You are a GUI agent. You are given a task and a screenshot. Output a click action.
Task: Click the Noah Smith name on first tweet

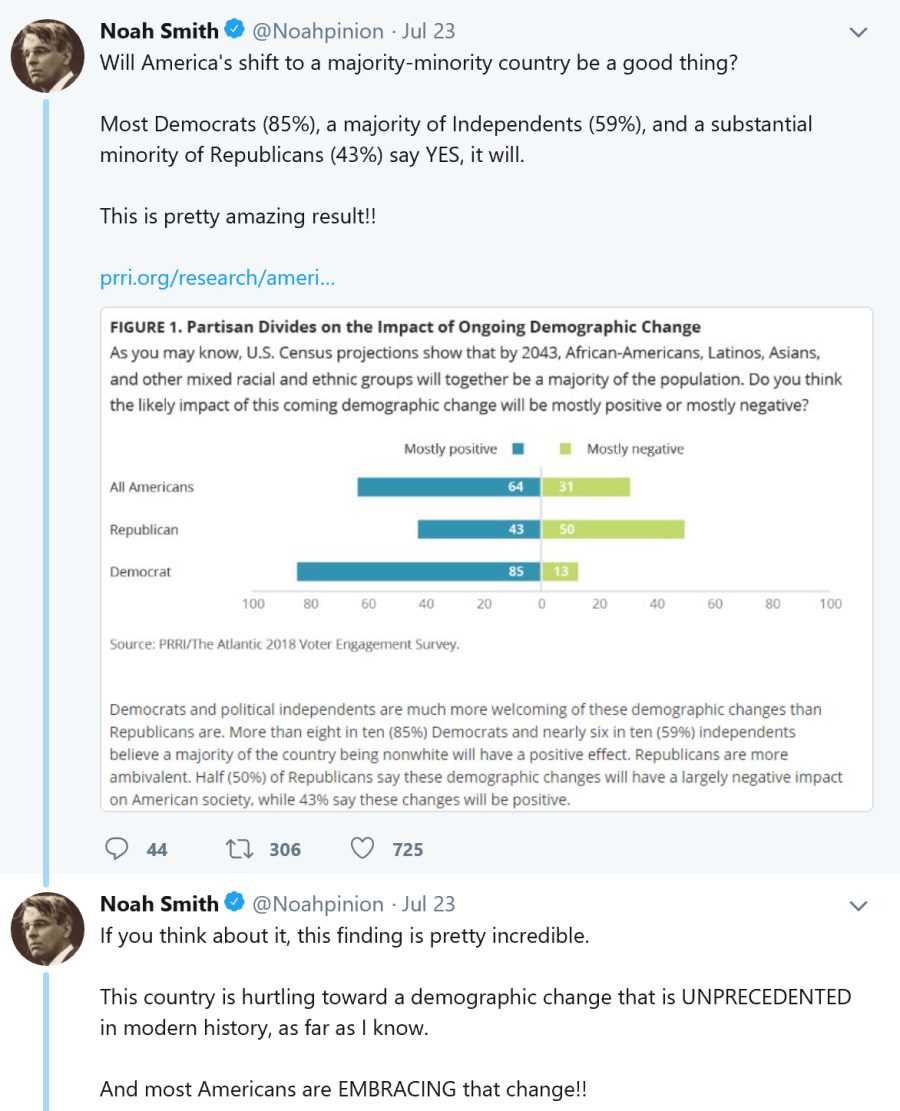tap(159, 31)
